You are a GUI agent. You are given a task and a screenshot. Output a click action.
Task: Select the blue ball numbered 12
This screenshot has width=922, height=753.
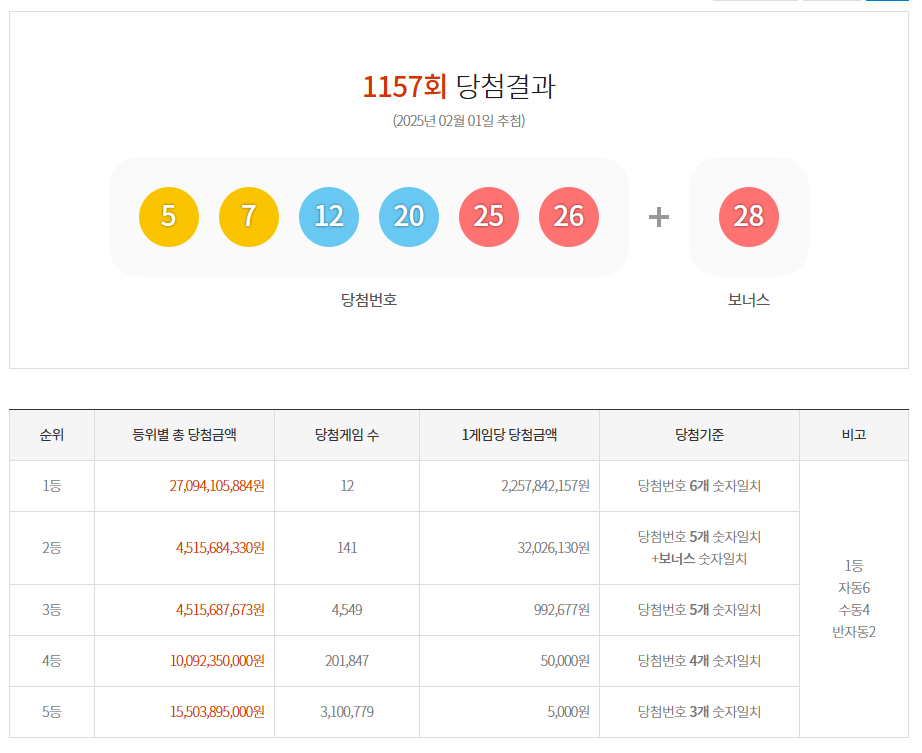329,216
